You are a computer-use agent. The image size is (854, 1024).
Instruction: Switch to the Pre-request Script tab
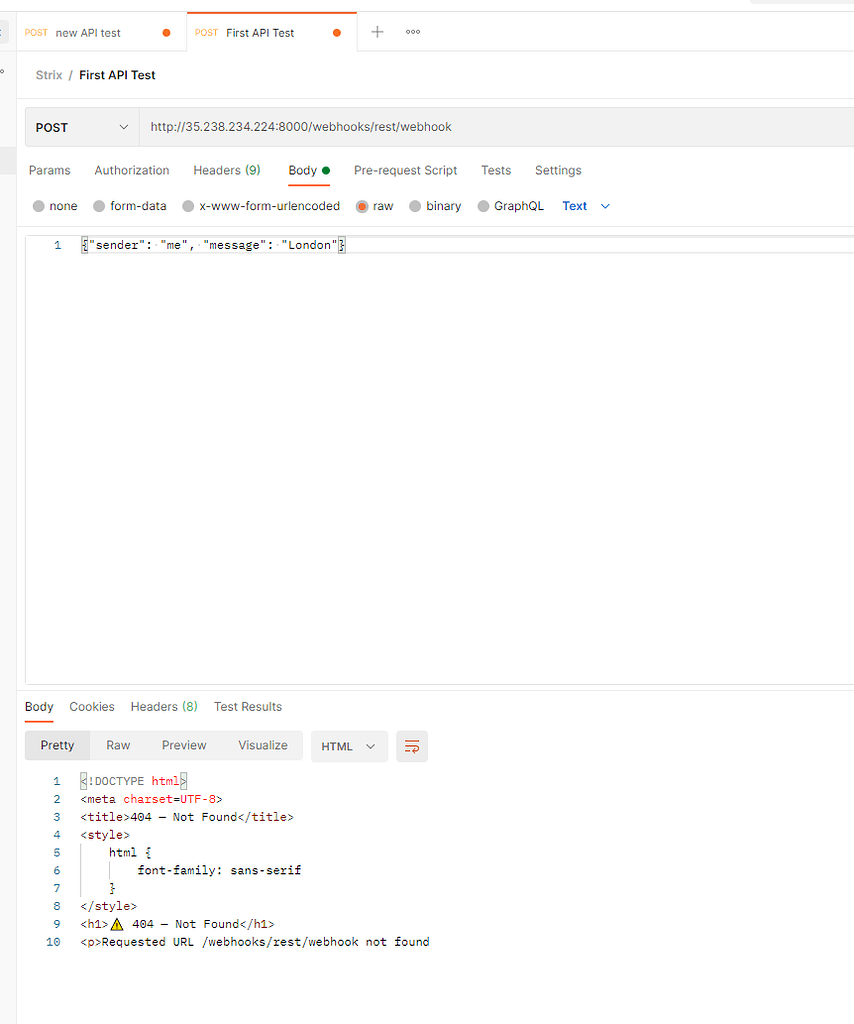[405, 170]
